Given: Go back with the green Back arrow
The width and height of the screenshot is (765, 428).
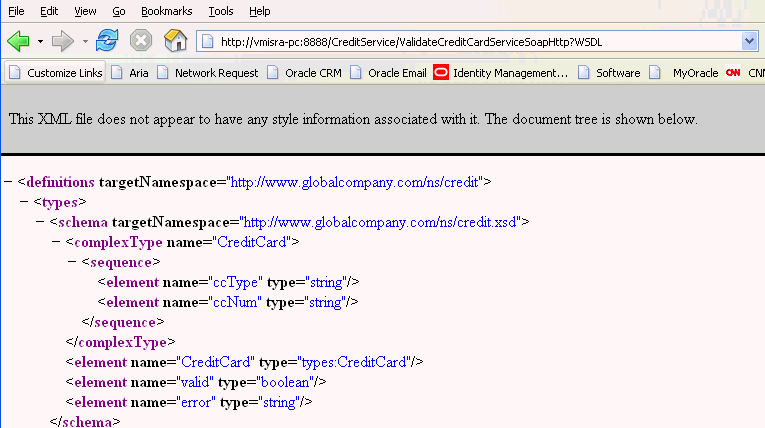Looking at the screenshot, I should click(x=19, y=41).
